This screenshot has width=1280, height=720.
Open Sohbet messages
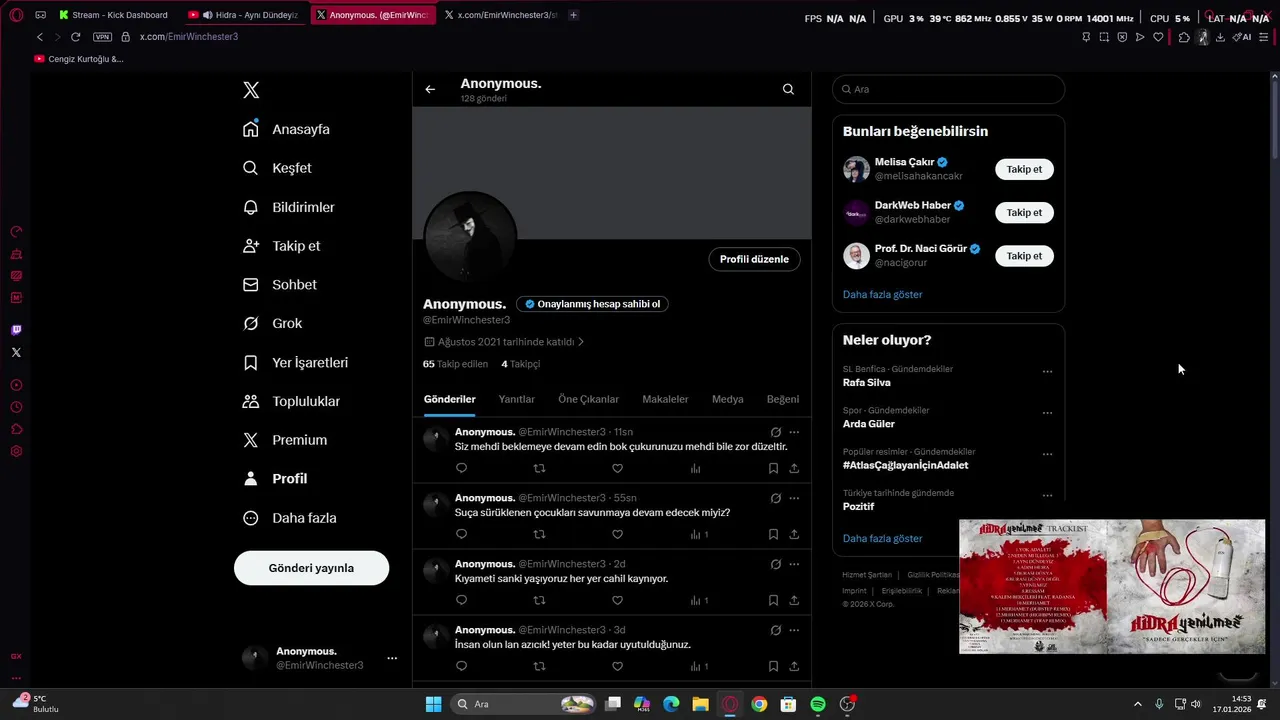(x=280, y=285)
